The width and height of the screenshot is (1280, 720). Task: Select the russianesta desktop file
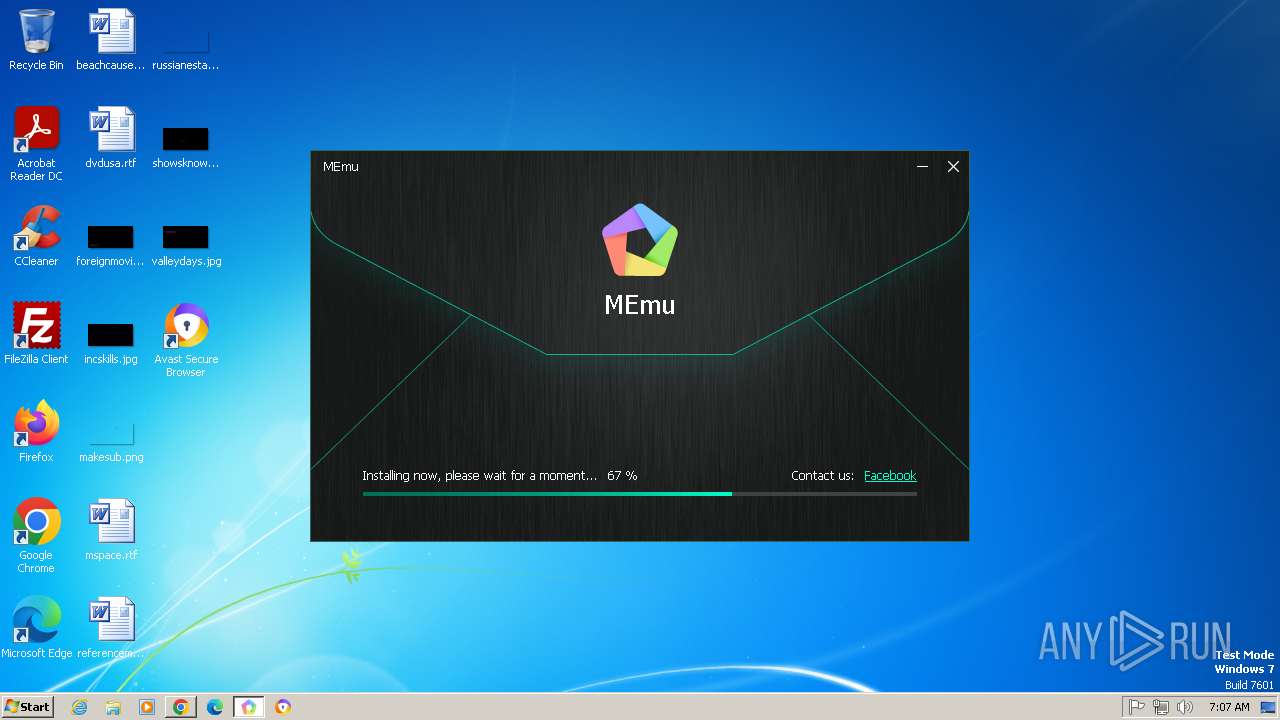click(x=186, y=40)
